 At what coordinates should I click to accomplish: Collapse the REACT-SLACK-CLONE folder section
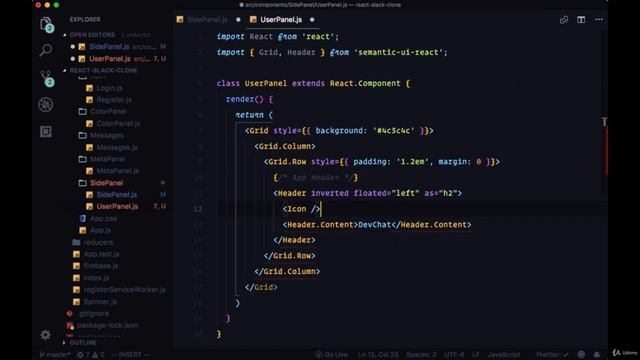point(103,70)
